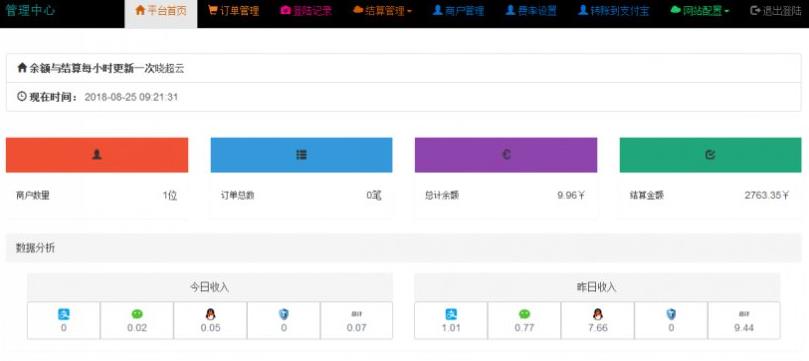Click the QQ penguin icon under 昨日收入
809x361 pixels.
point(597,314)
